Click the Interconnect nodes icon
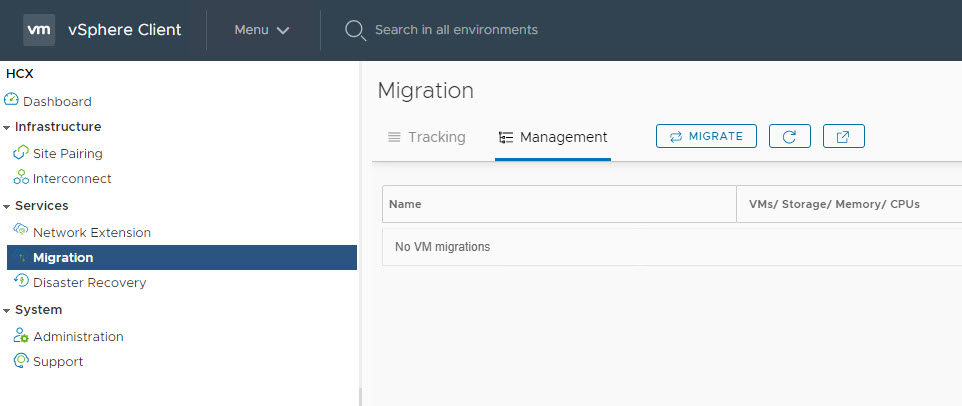This screenshot has height=406, width=962. [x=21, y=178]
